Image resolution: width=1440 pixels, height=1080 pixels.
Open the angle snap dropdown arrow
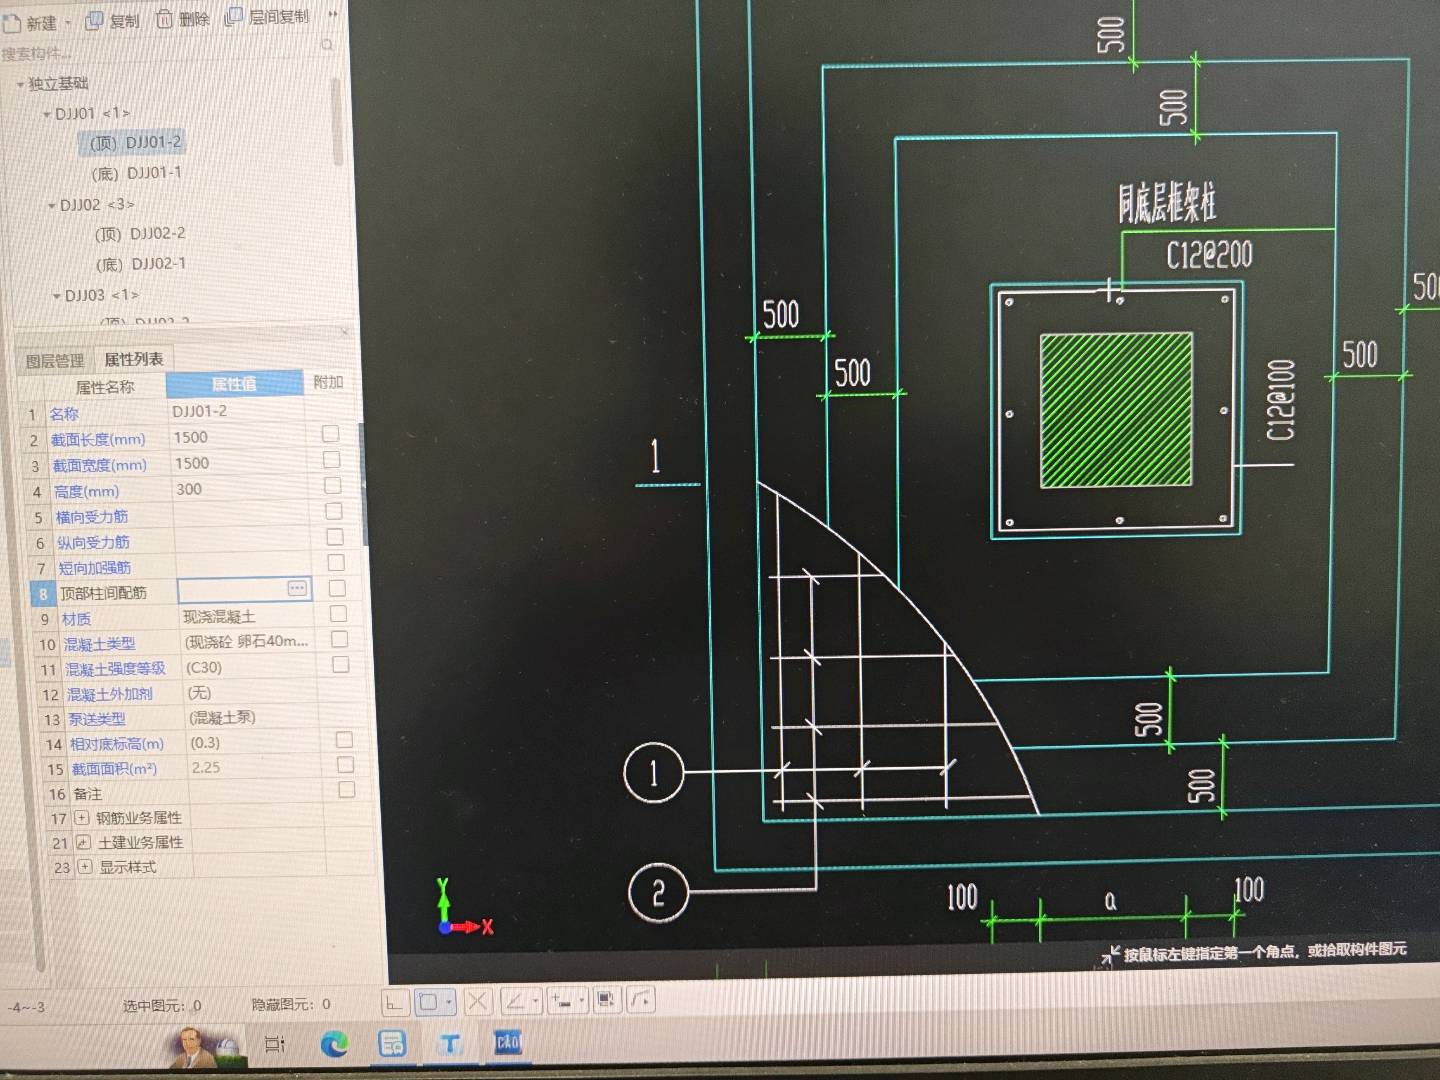coord(536,1000)
